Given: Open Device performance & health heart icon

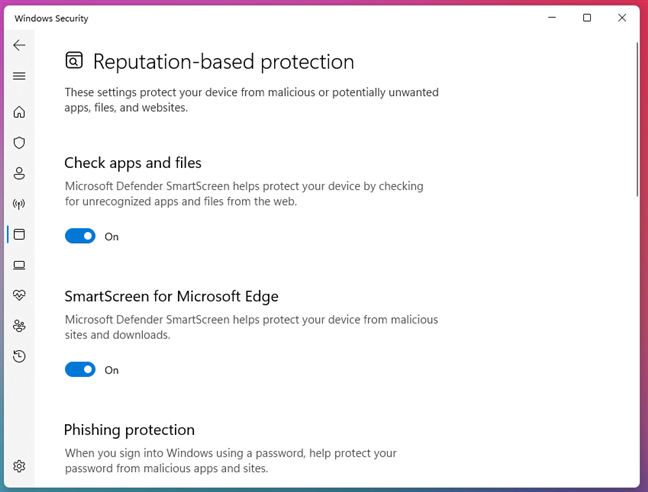Looking at the screenshot, I should [19, 295].
